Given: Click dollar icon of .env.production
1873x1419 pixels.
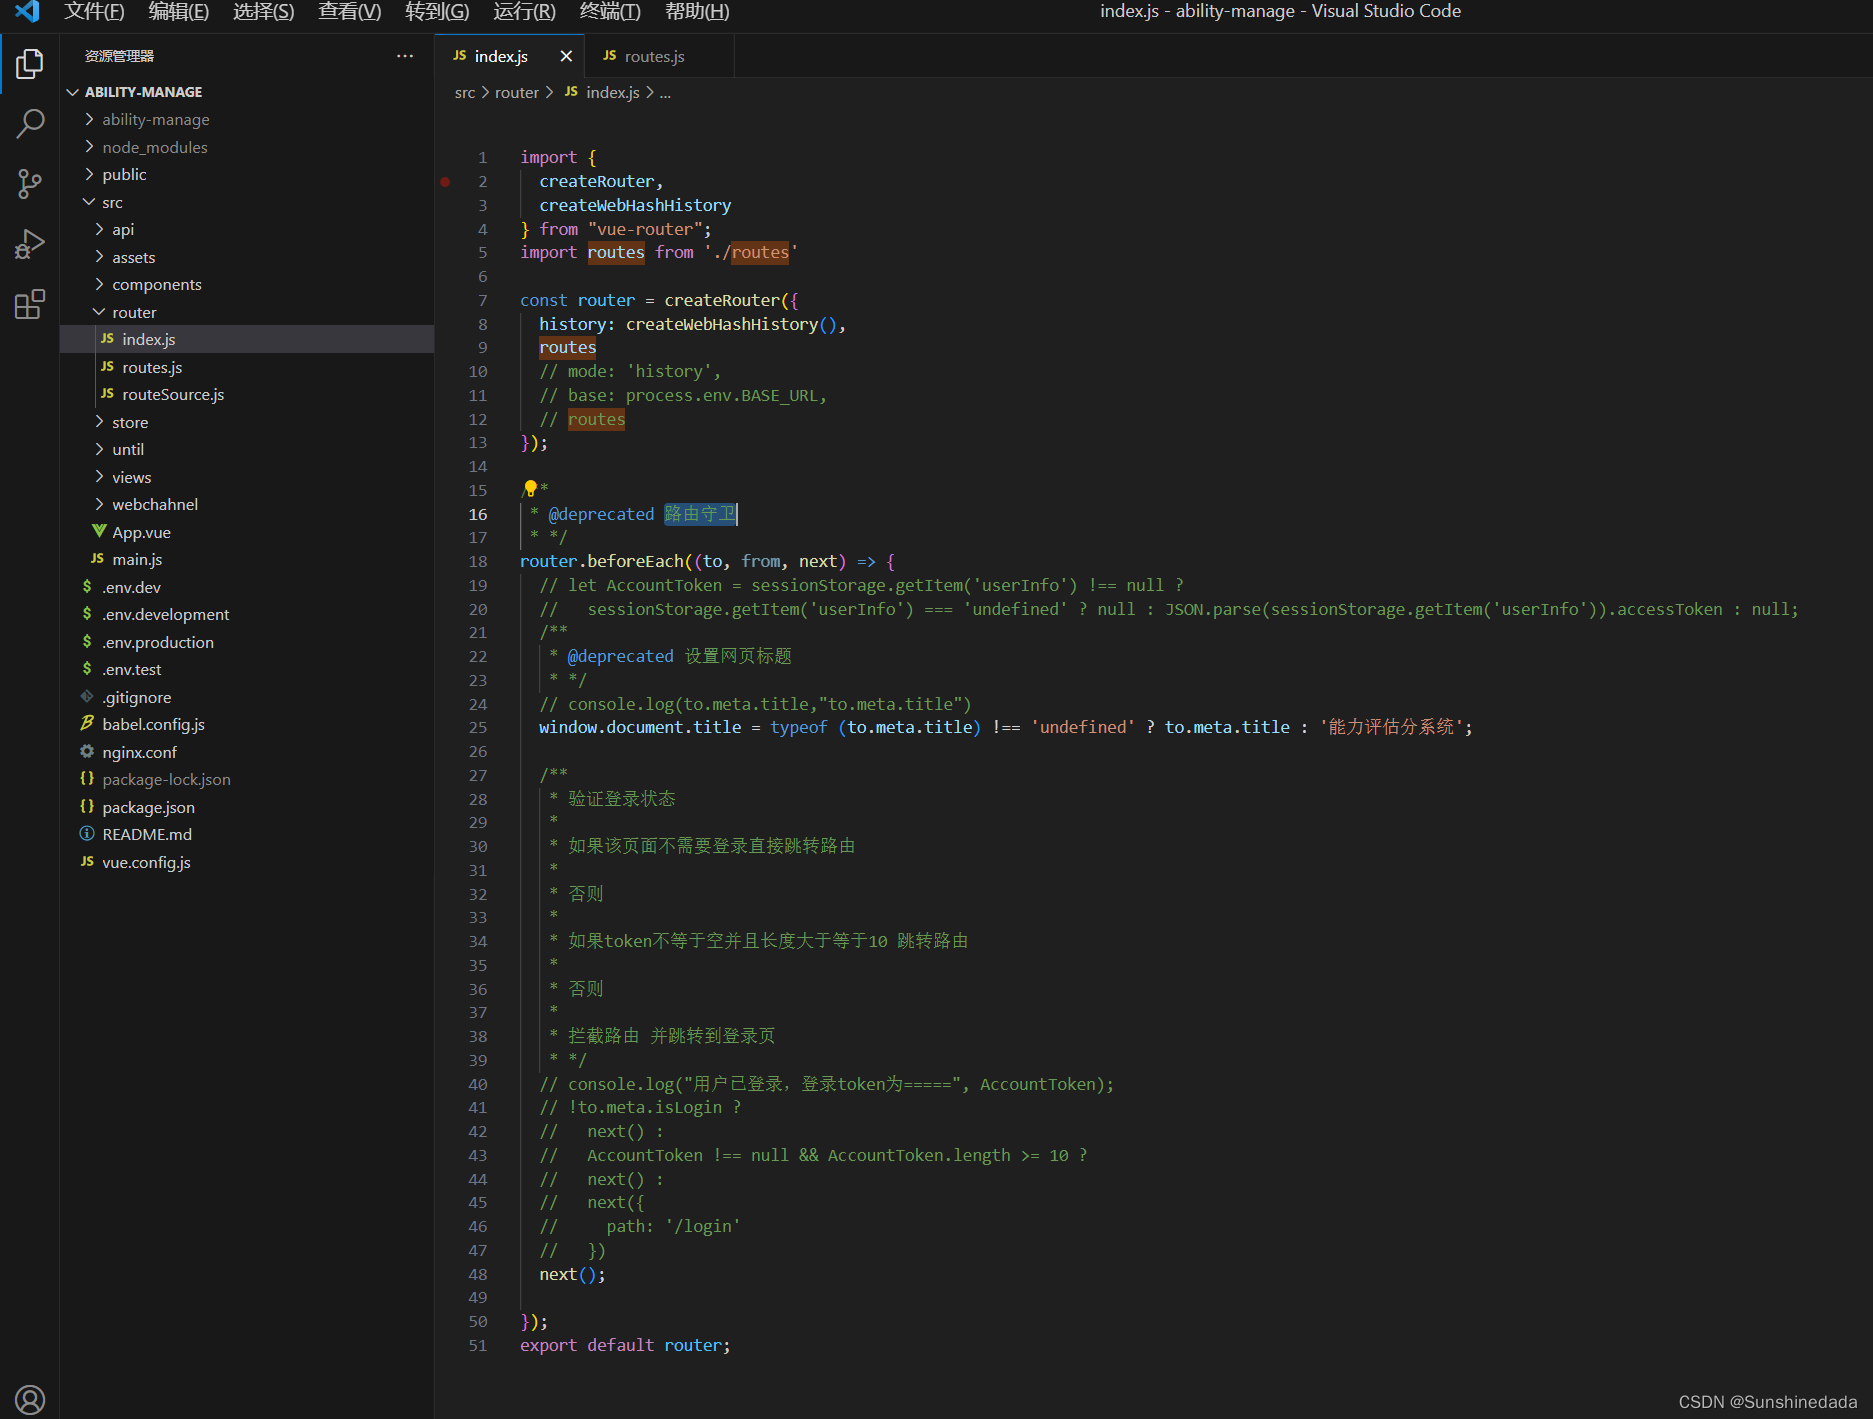Looking at the screenshot, I should pyautogui.click(x=87, y=642).
